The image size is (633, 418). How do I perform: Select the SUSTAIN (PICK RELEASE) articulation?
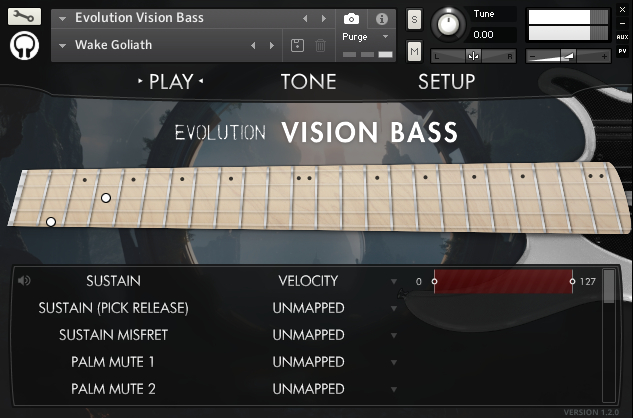(x=113, y=308)
